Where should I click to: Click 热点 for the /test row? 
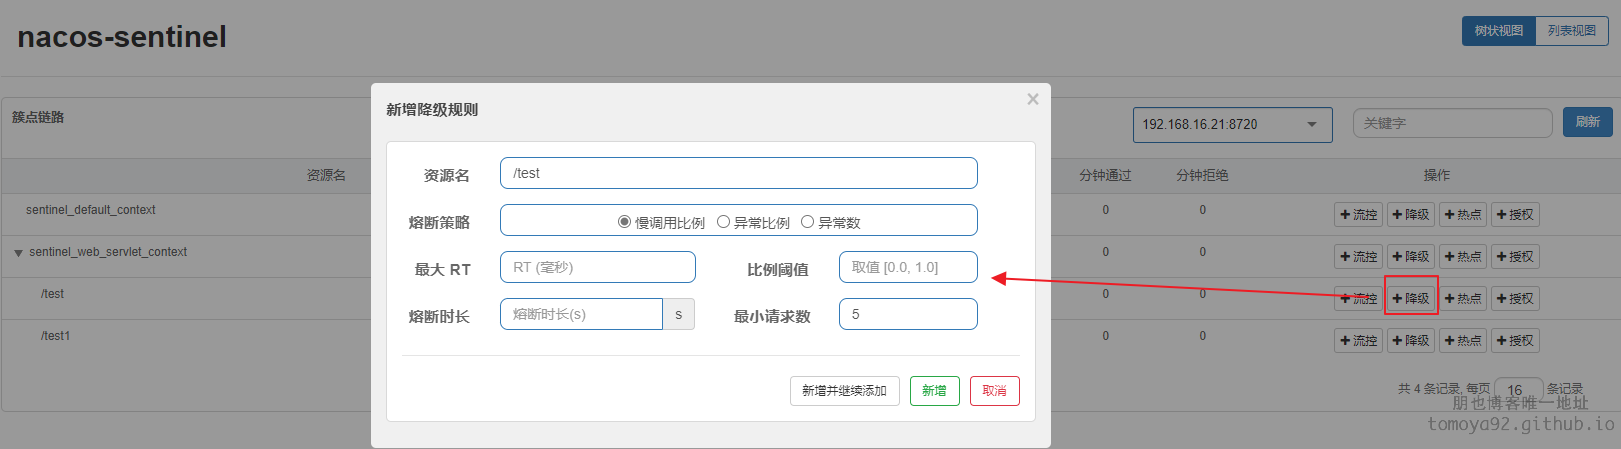tap(1463, 298)
